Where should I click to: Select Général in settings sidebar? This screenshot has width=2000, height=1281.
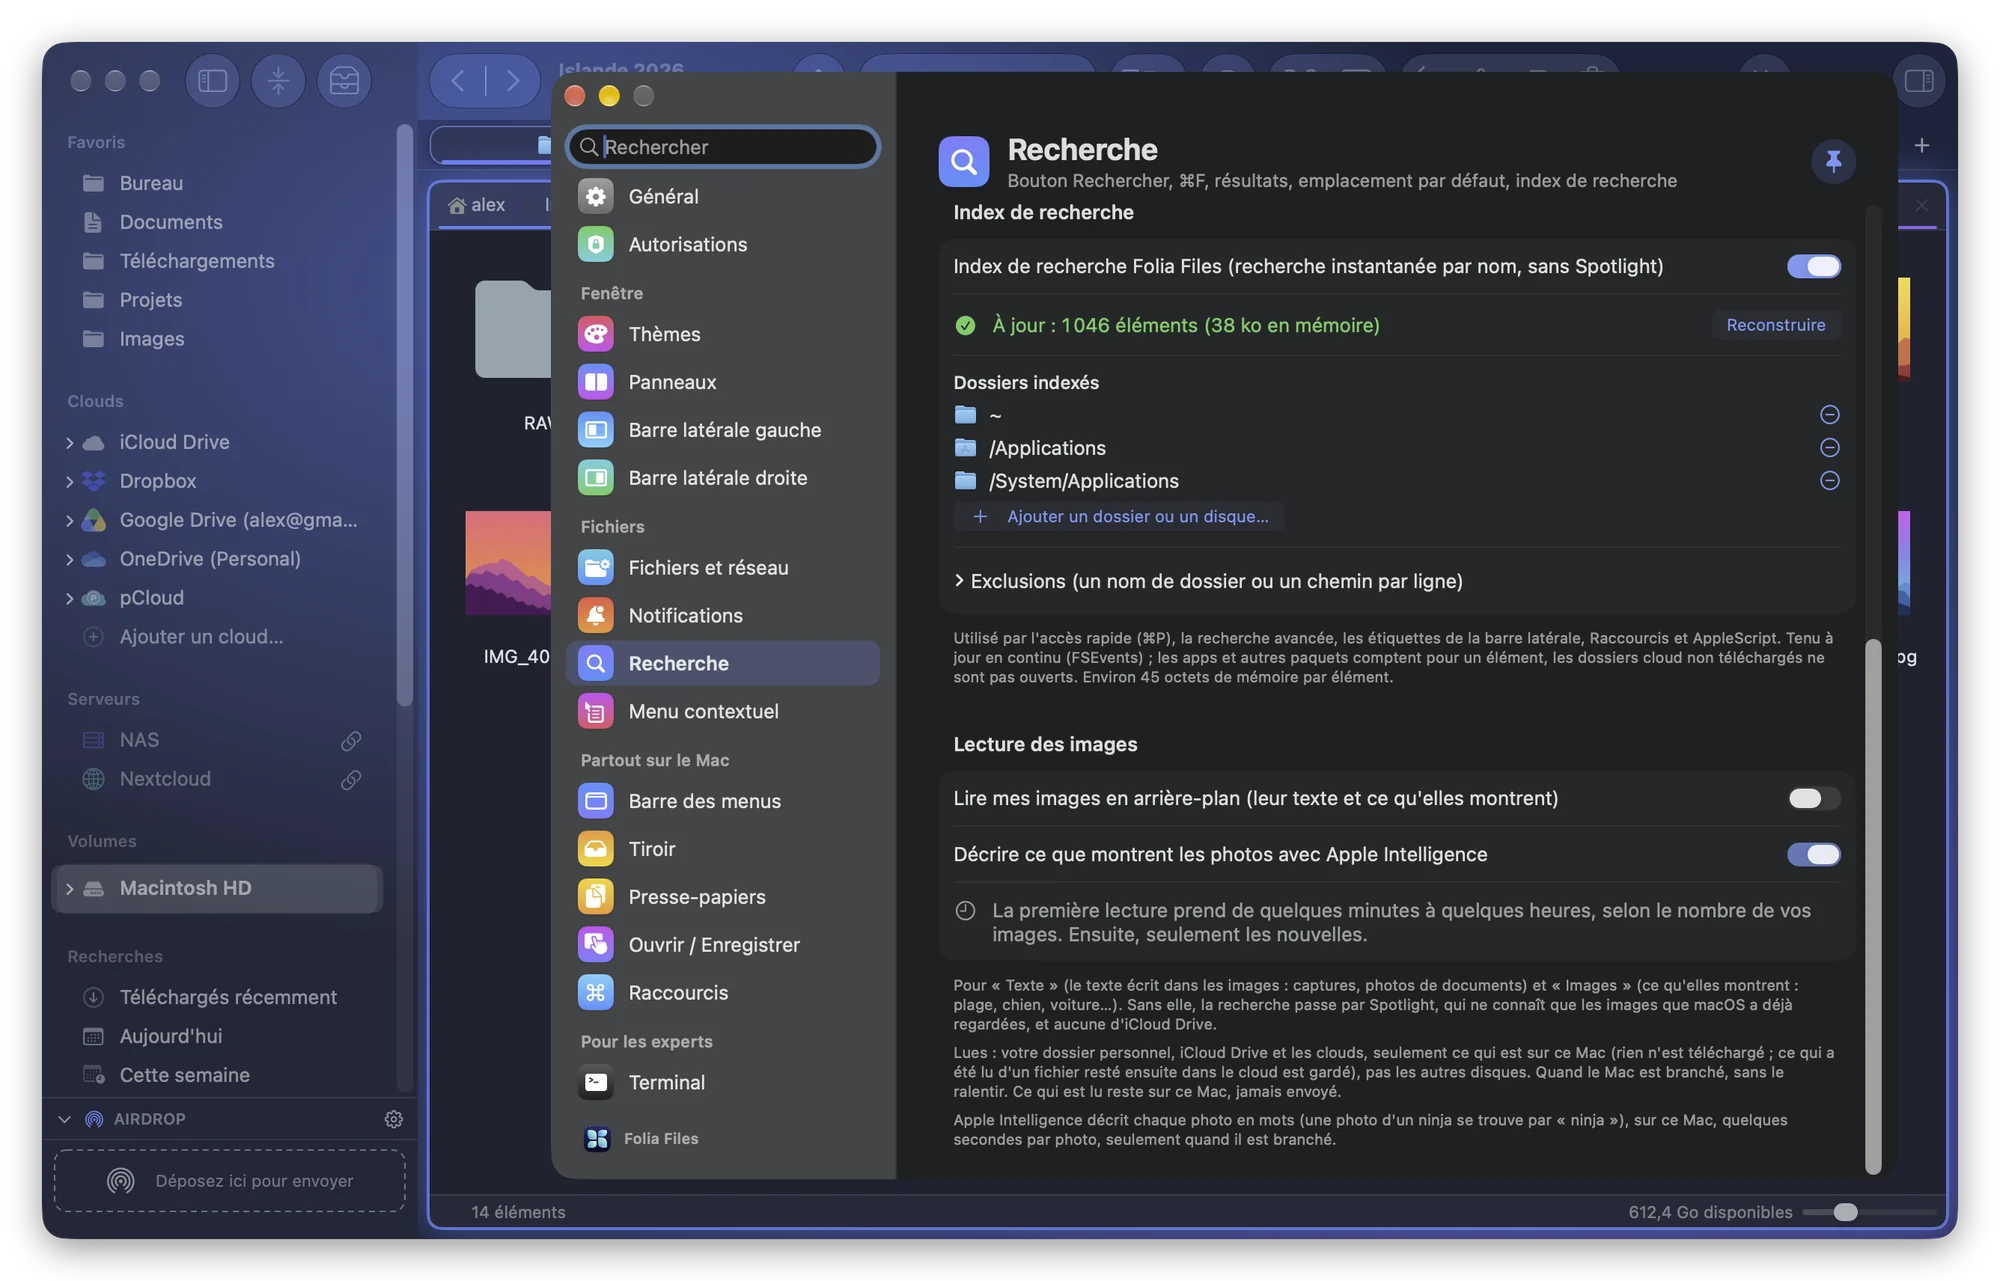coord(723,196)
